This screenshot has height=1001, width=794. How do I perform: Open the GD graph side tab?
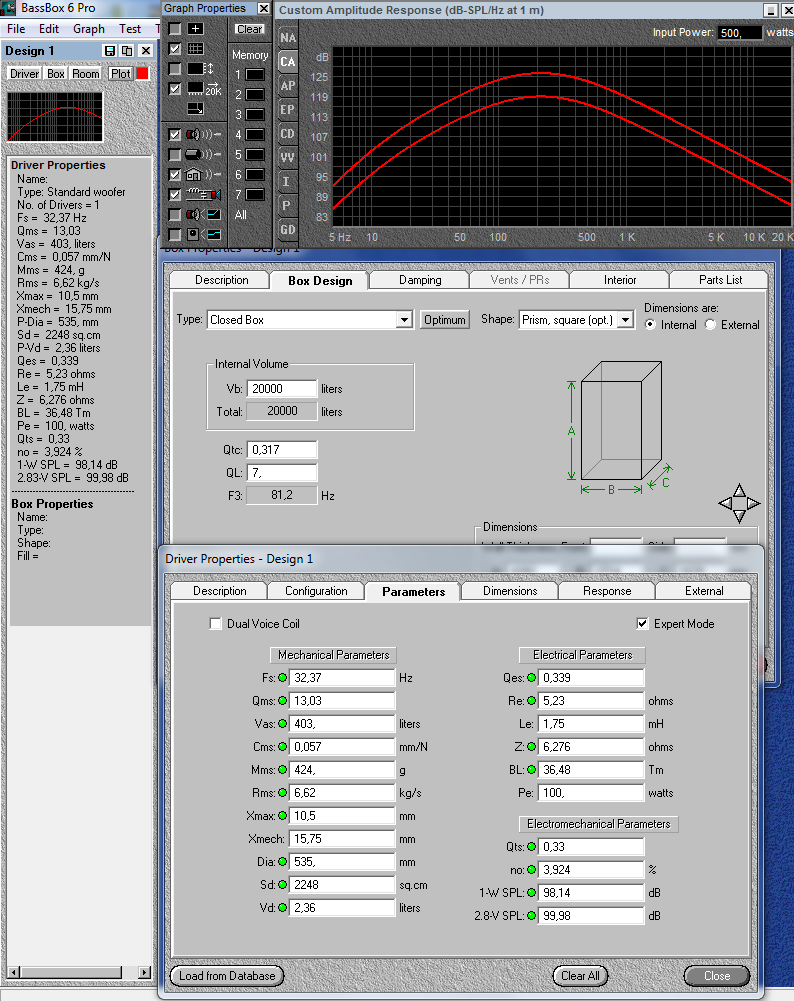288,229
